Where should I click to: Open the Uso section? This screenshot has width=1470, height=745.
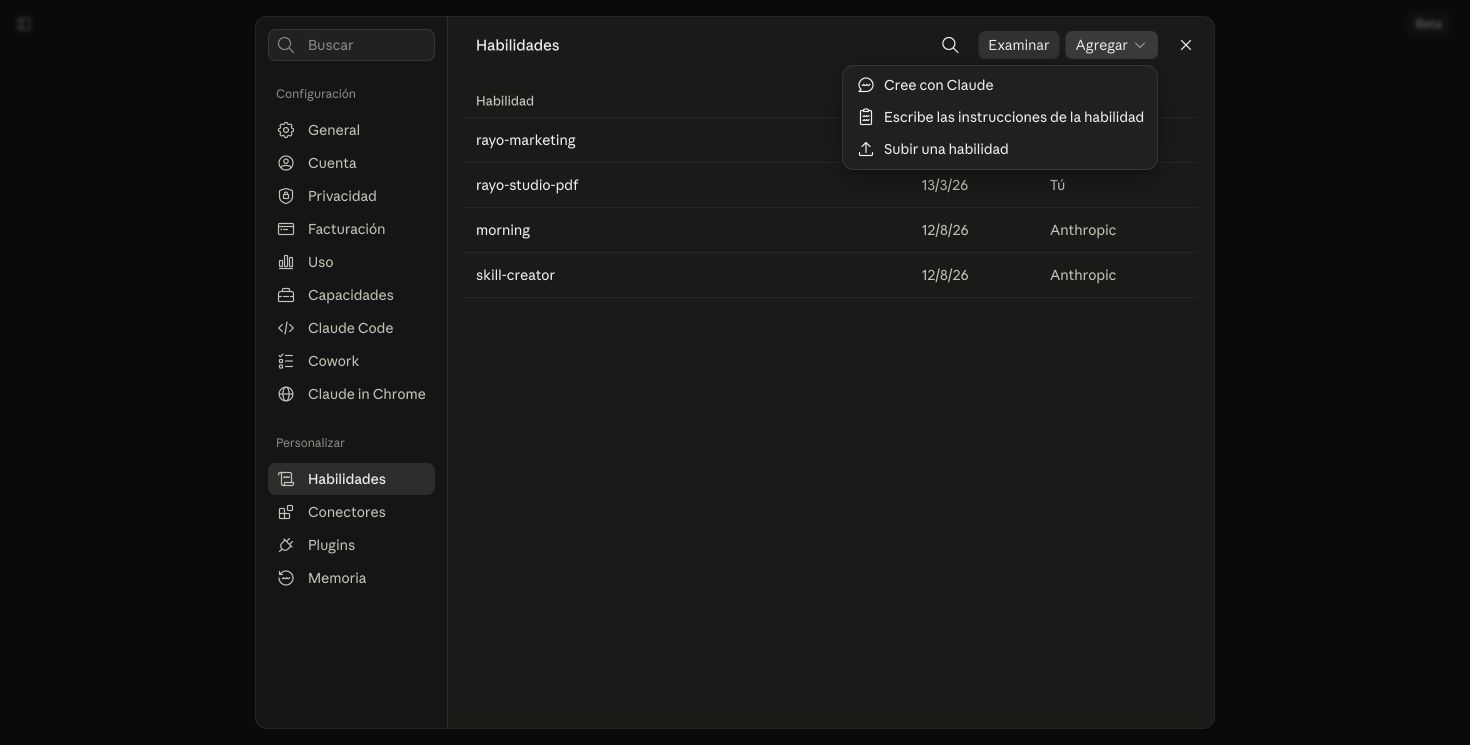pyautogui.click(x=351, y=262)
